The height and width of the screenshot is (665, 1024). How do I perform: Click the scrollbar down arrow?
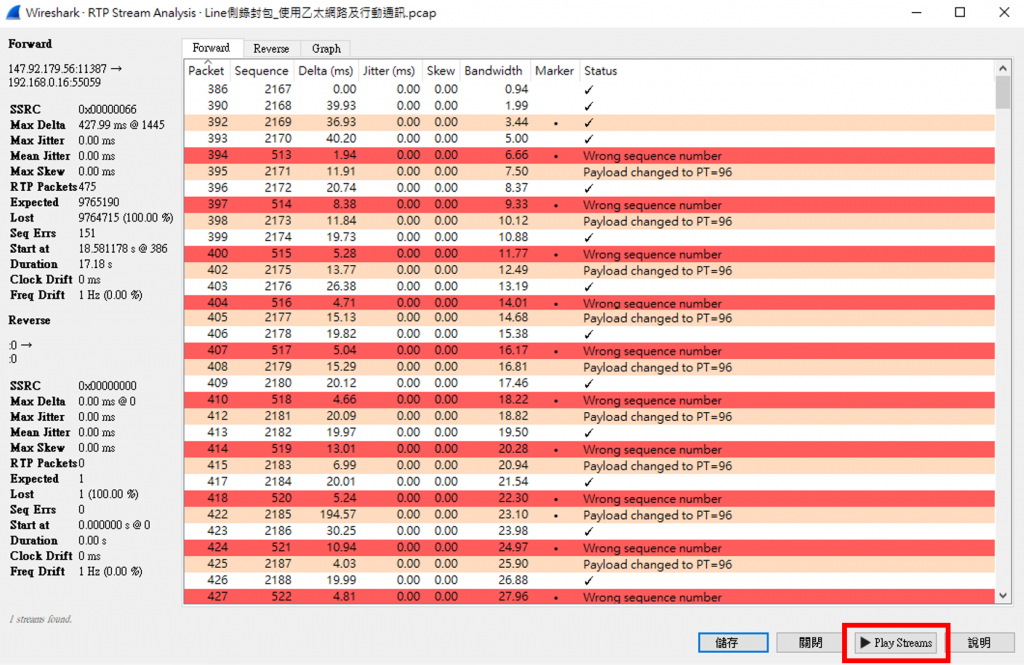coord(1003,596)
